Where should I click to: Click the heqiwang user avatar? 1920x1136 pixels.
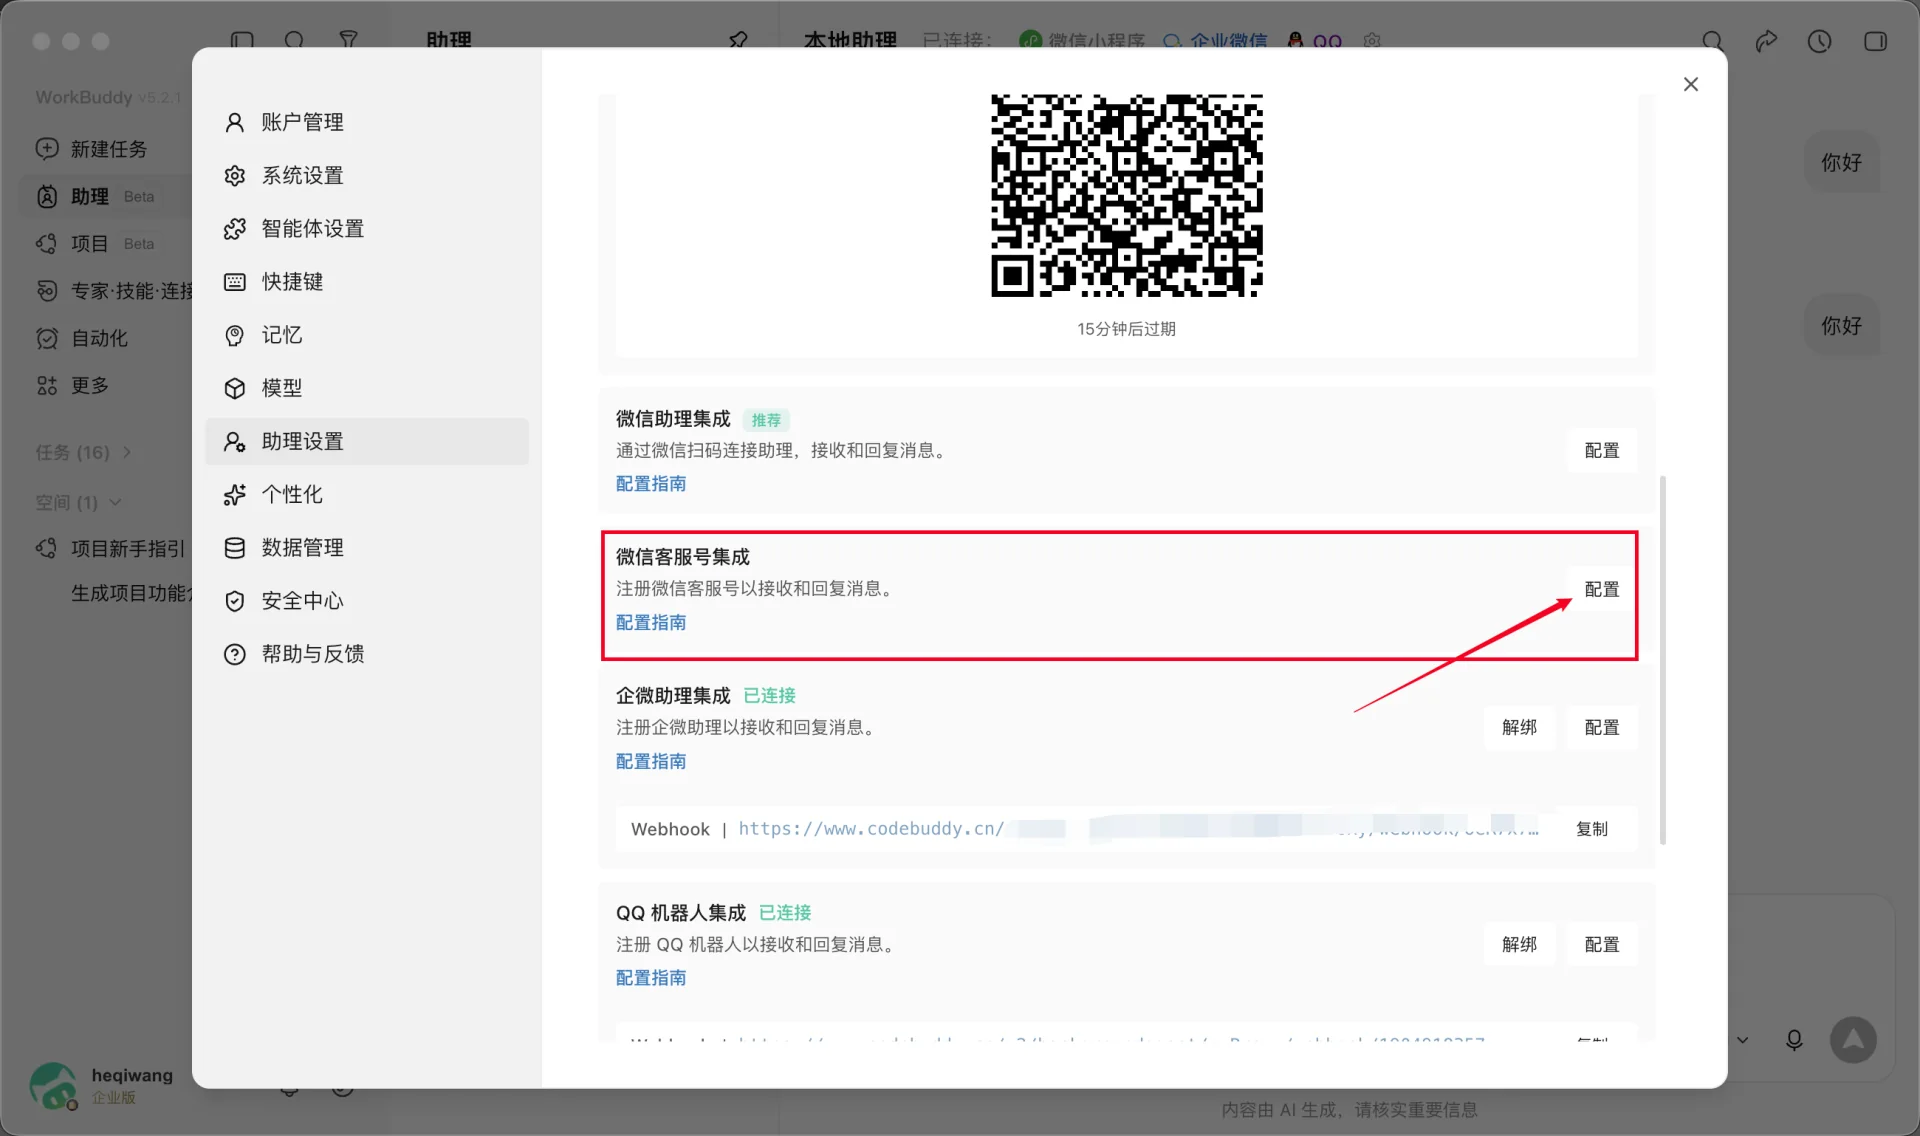pos(53,1086)
